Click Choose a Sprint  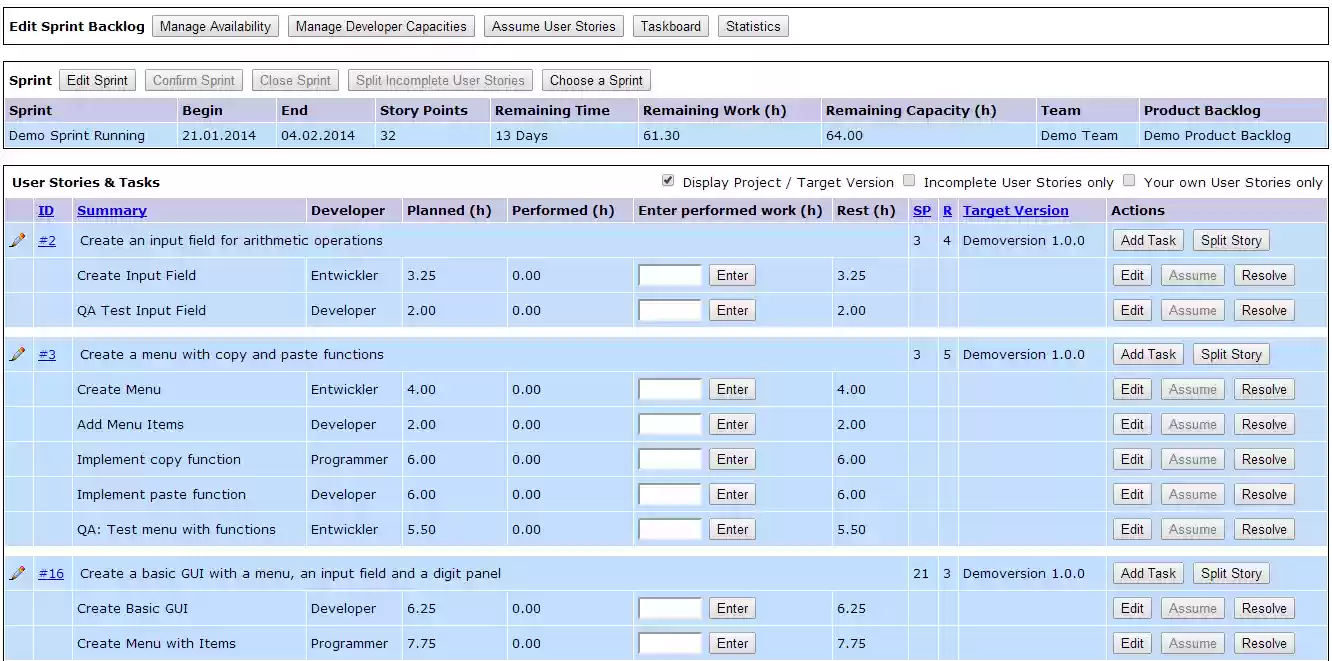point(596,80)
